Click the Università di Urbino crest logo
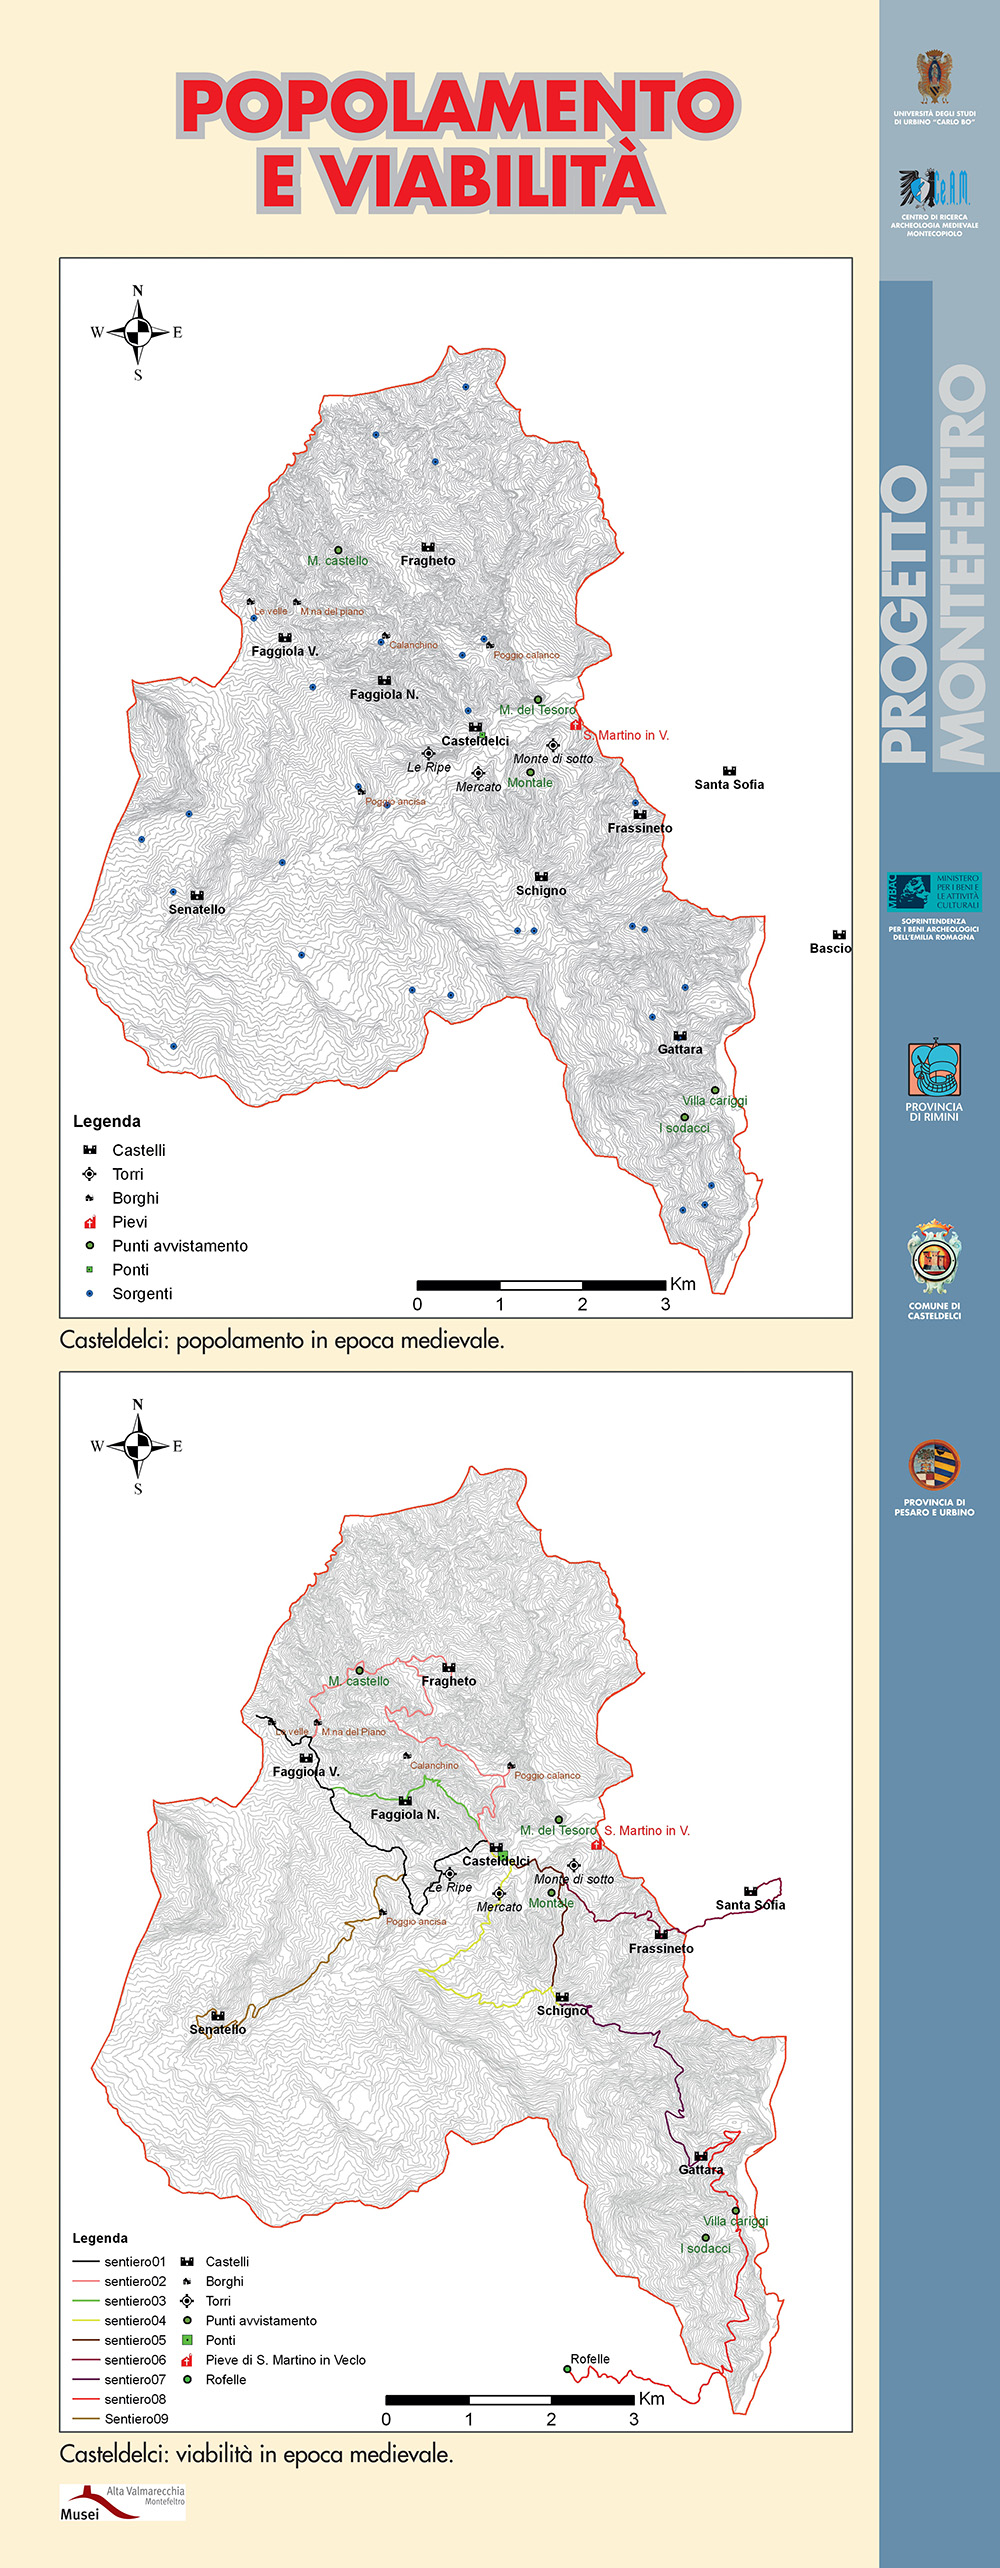The image size is (1000, 2568). click(934, 77)
